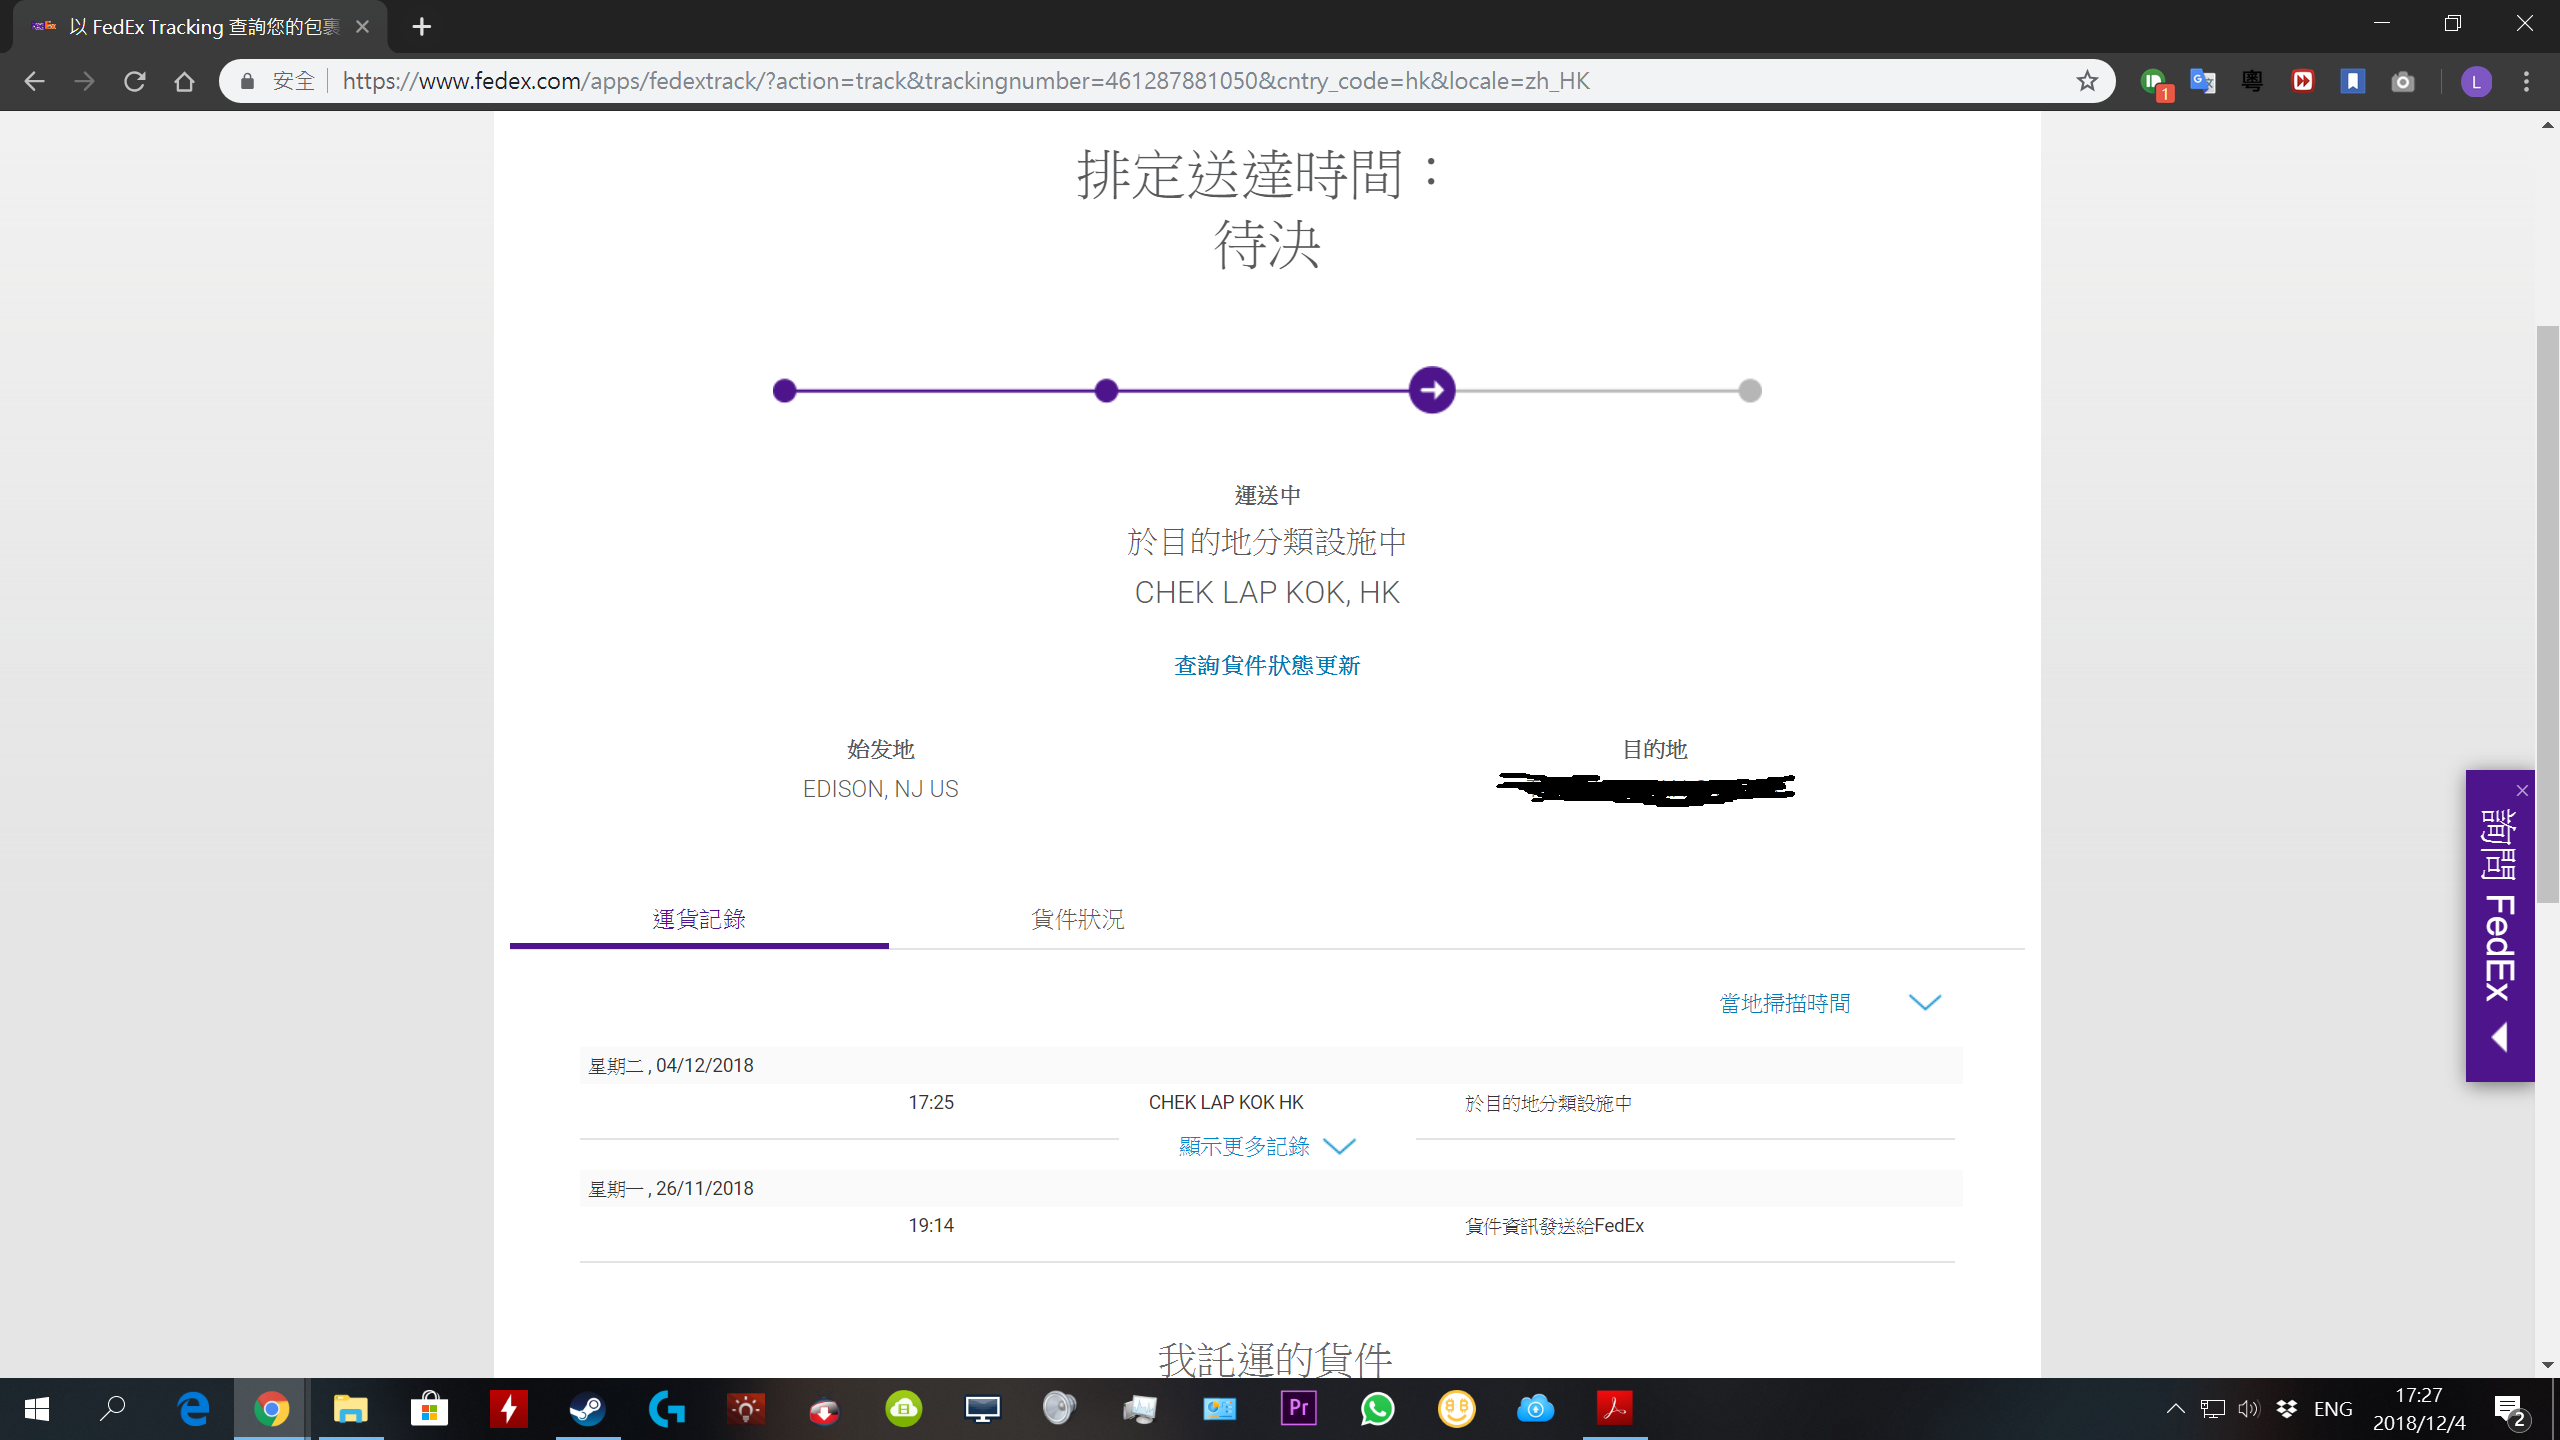Open the Windows Start menu

click(36, 1409)
